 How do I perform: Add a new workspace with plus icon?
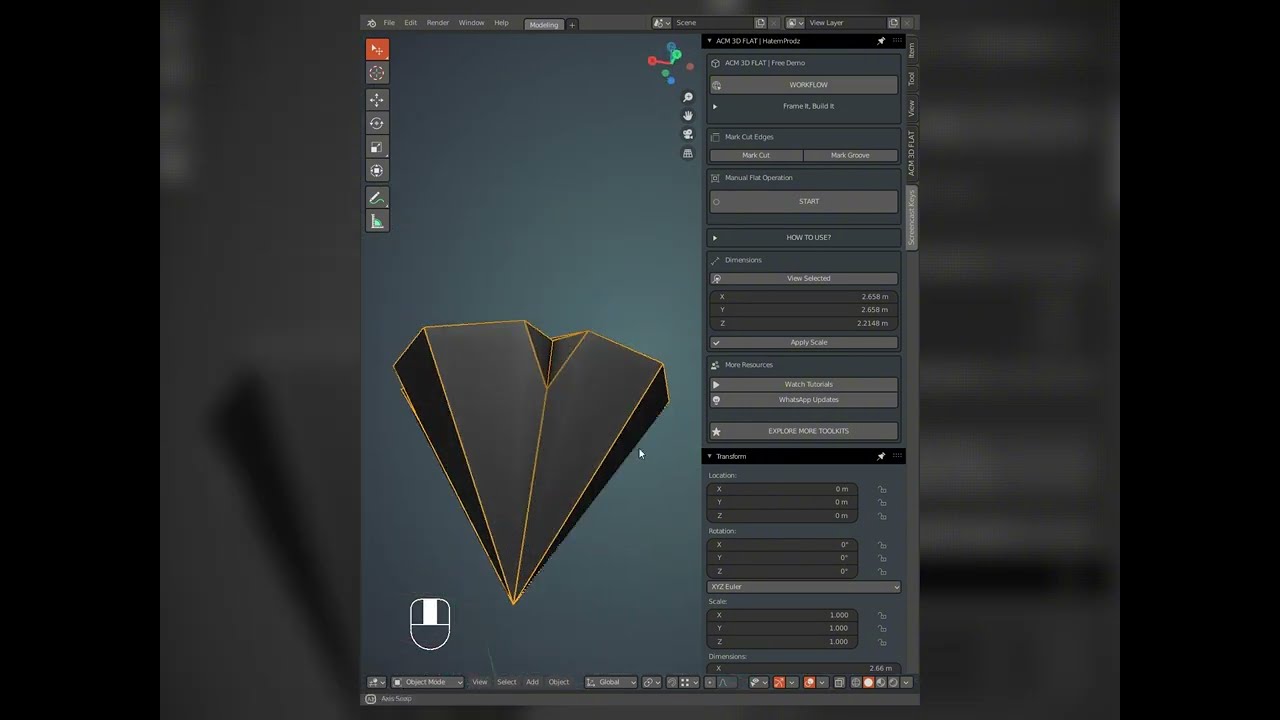pyautogui.click(x=572, y=24)
